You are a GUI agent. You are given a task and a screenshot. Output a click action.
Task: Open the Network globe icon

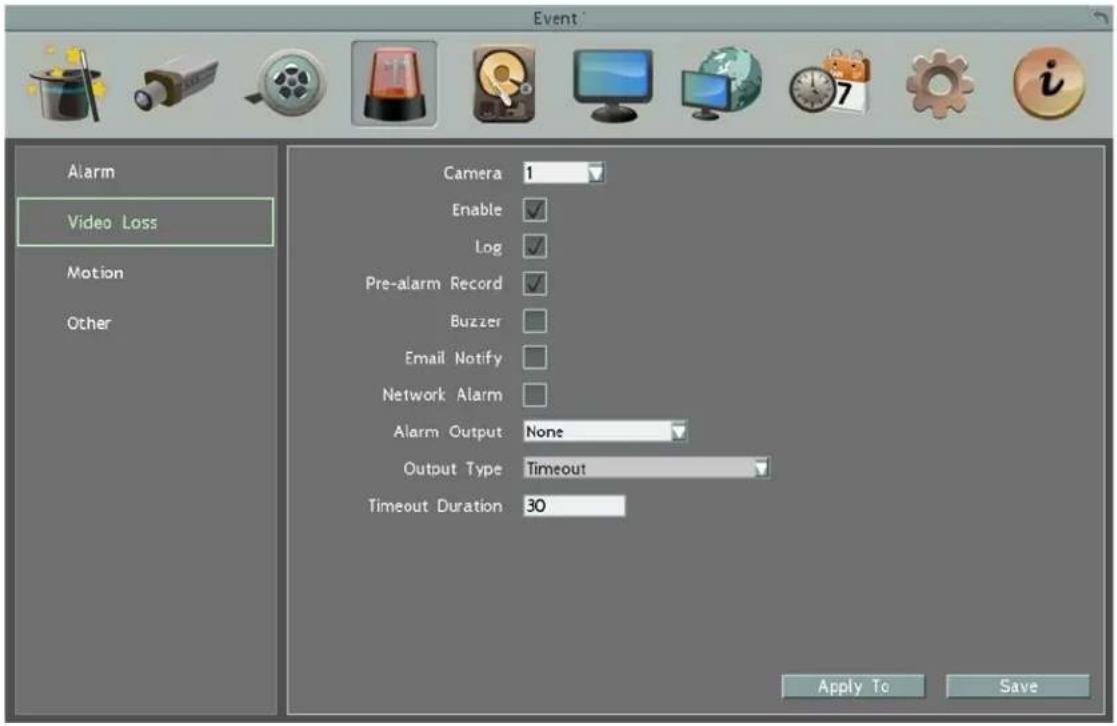click(722, 84)
